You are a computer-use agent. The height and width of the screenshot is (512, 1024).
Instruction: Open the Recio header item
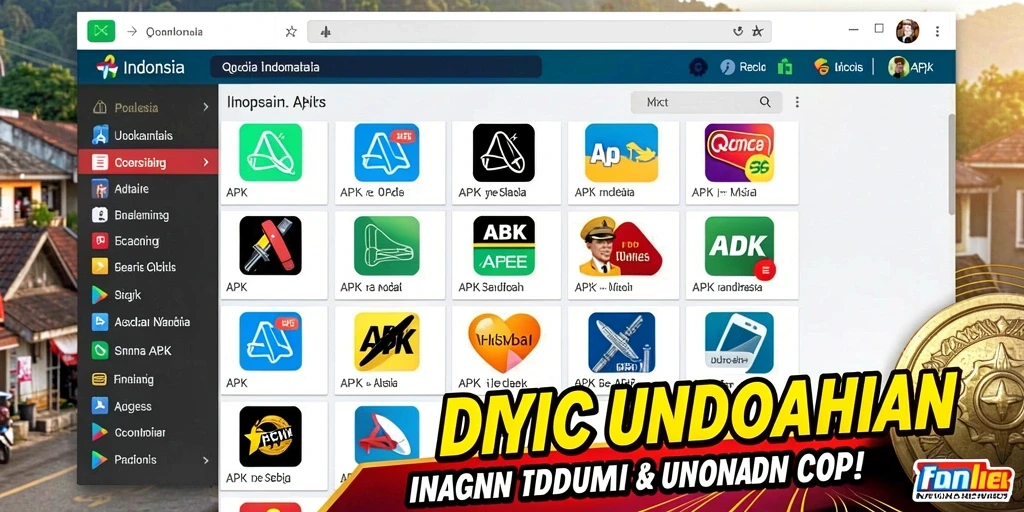coord(743,67)
